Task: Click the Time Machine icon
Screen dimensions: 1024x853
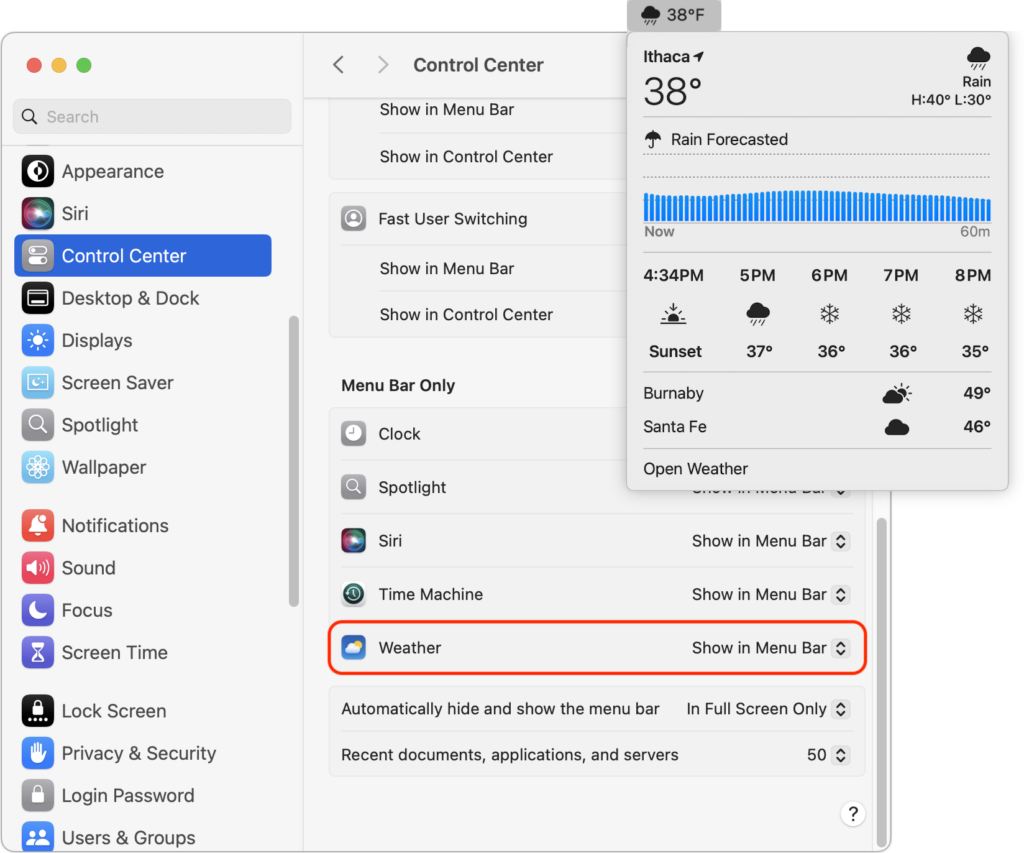Action: 353,594
